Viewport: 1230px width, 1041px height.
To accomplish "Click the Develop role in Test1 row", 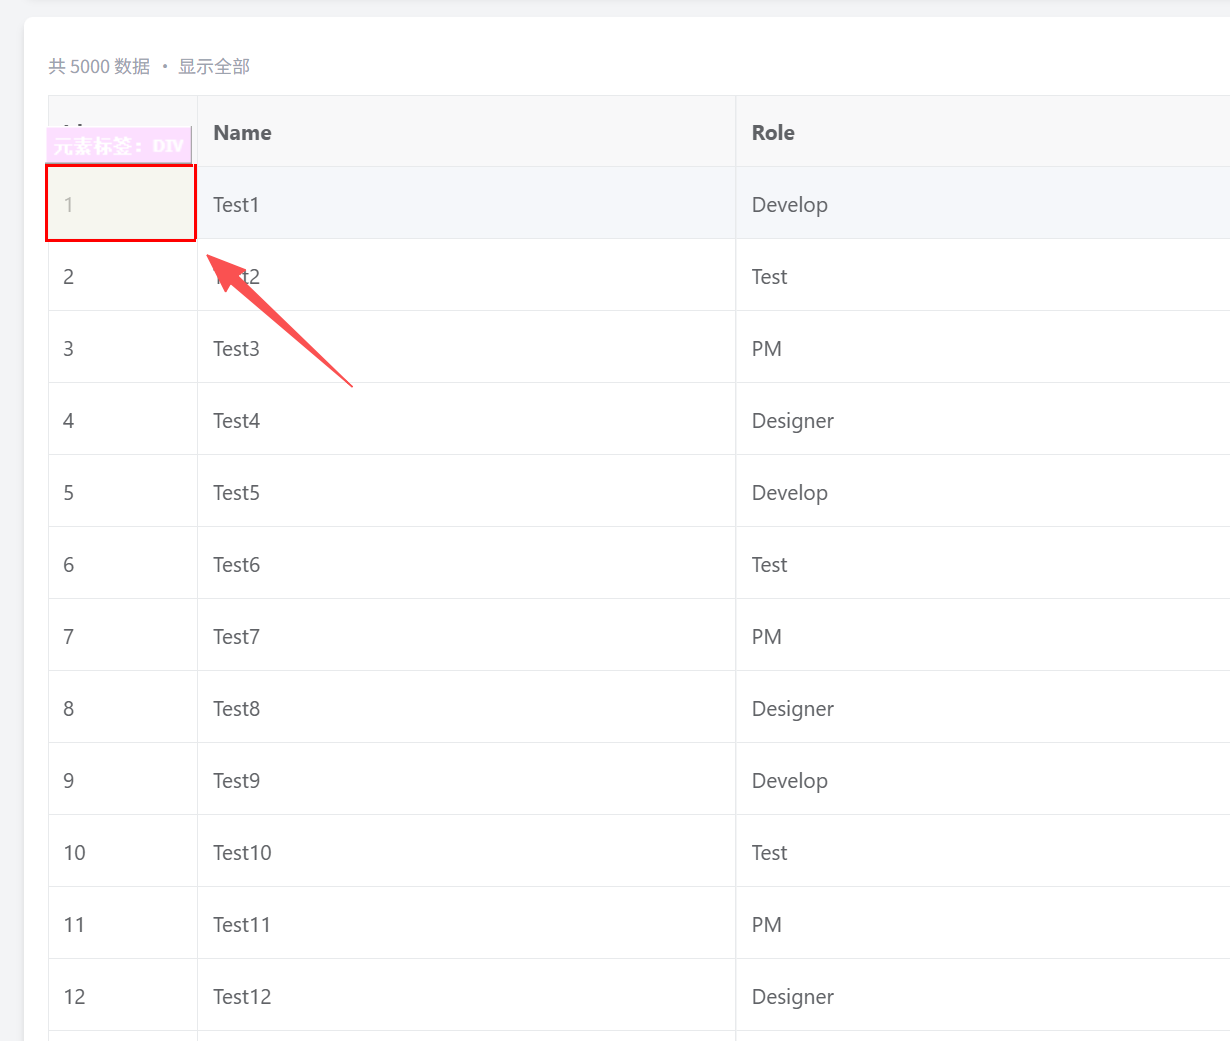I will [x=789, y=205].
